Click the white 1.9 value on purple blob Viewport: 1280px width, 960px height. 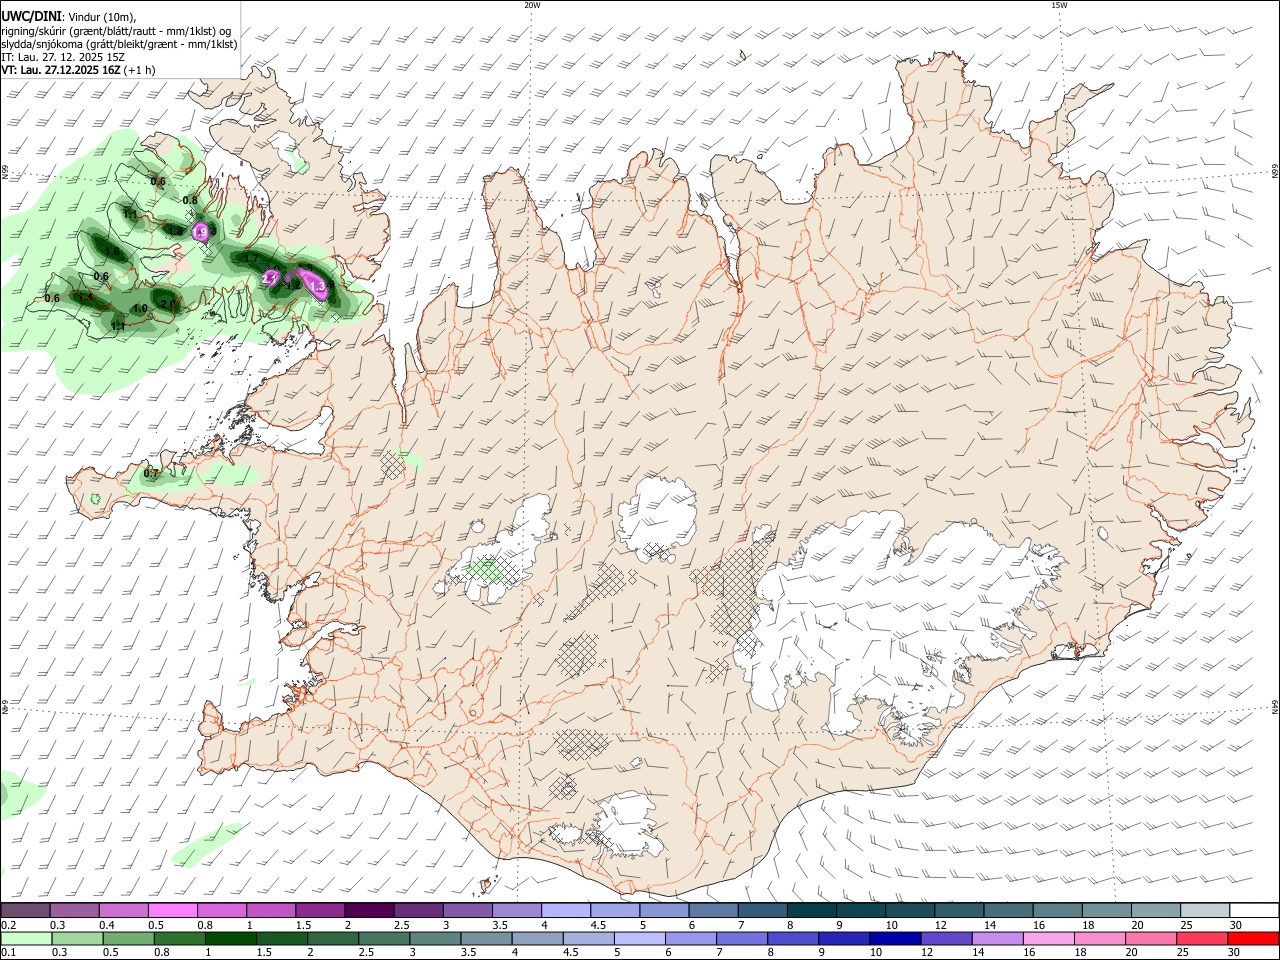(x=200, y=232)
